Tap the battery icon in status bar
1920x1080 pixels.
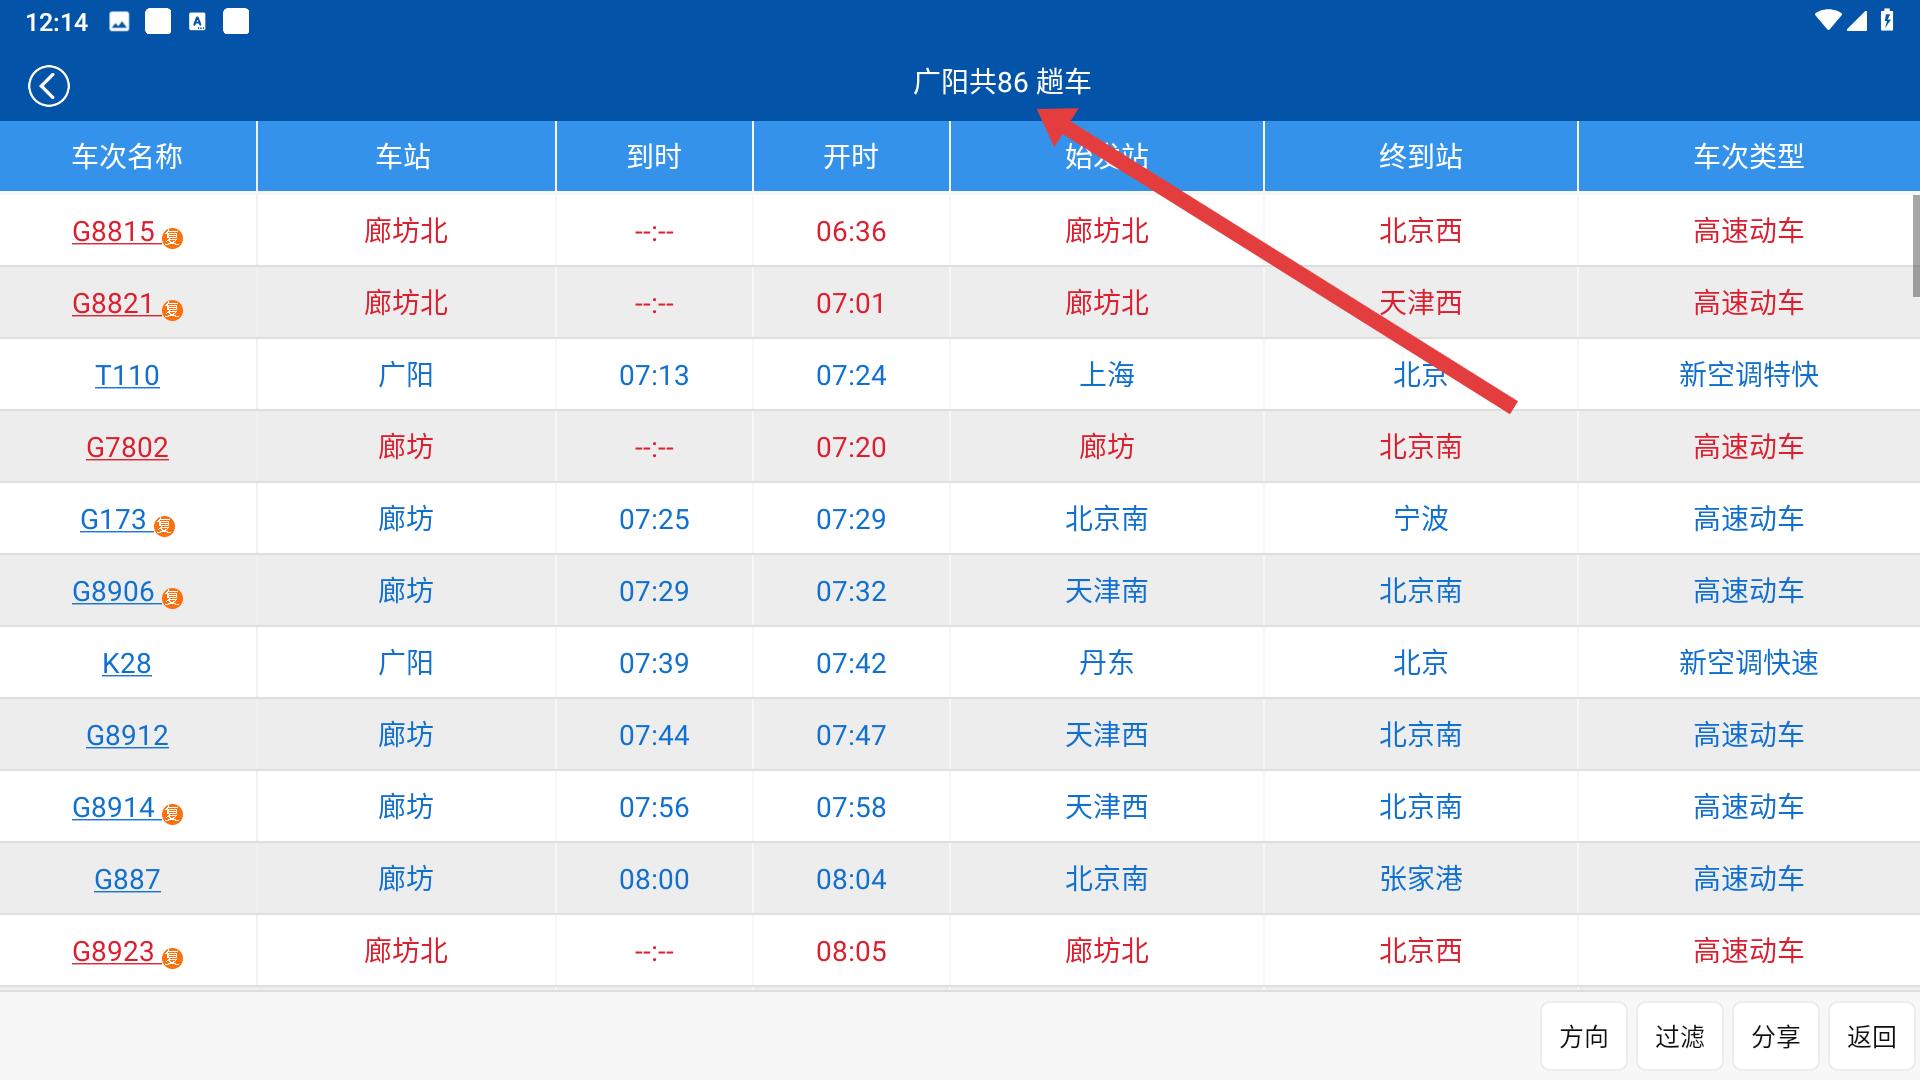click(x=1887, y=21)
